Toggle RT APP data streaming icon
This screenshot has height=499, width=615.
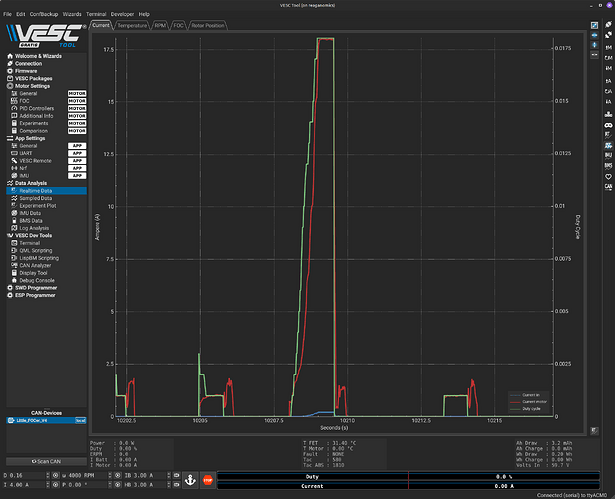608,146
